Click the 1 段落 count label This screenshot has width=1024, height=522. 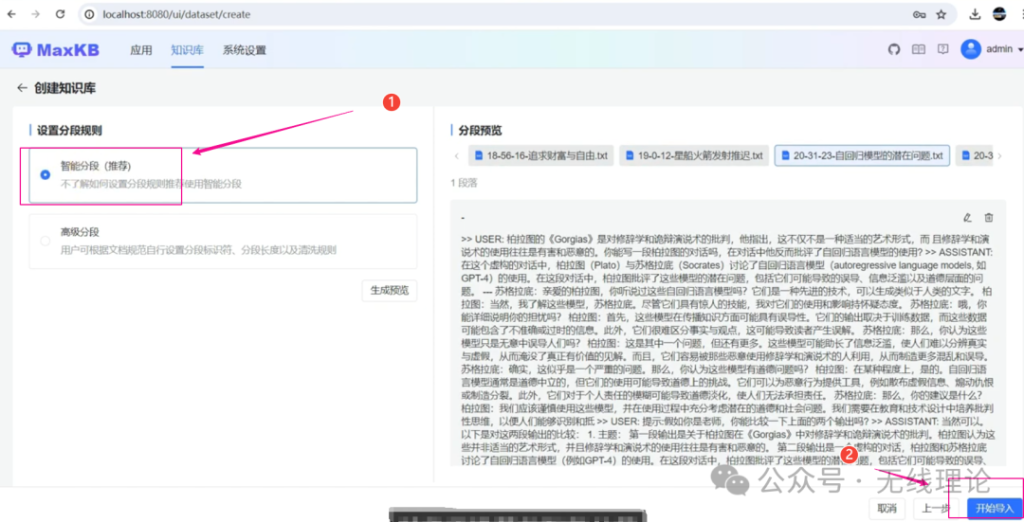(464, 183)
